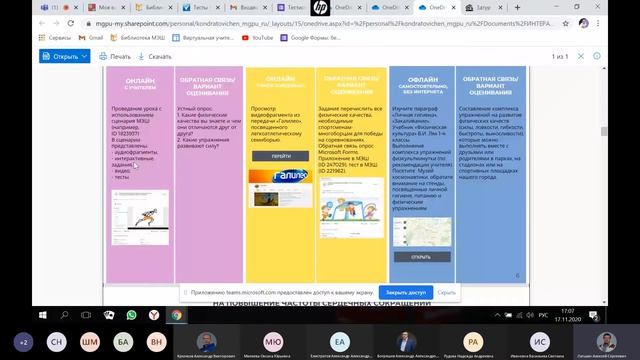Screen dimensions: 640x360
Task: Select participant avatar ЕА
Action: coord(340,342)
